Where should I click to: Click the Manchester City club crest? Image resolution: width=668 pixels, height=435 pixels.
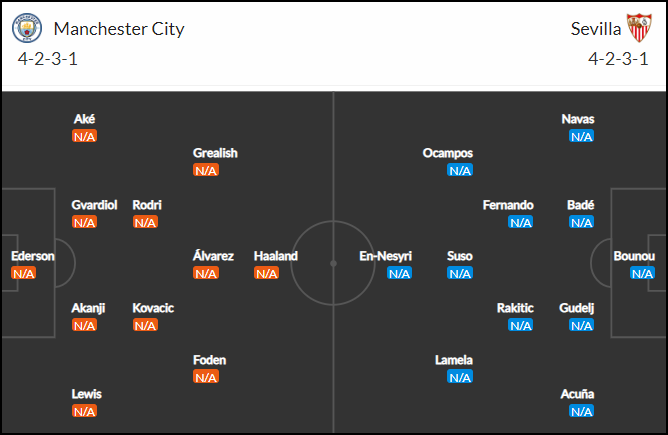pyautogui.click(x=27, y=28)
